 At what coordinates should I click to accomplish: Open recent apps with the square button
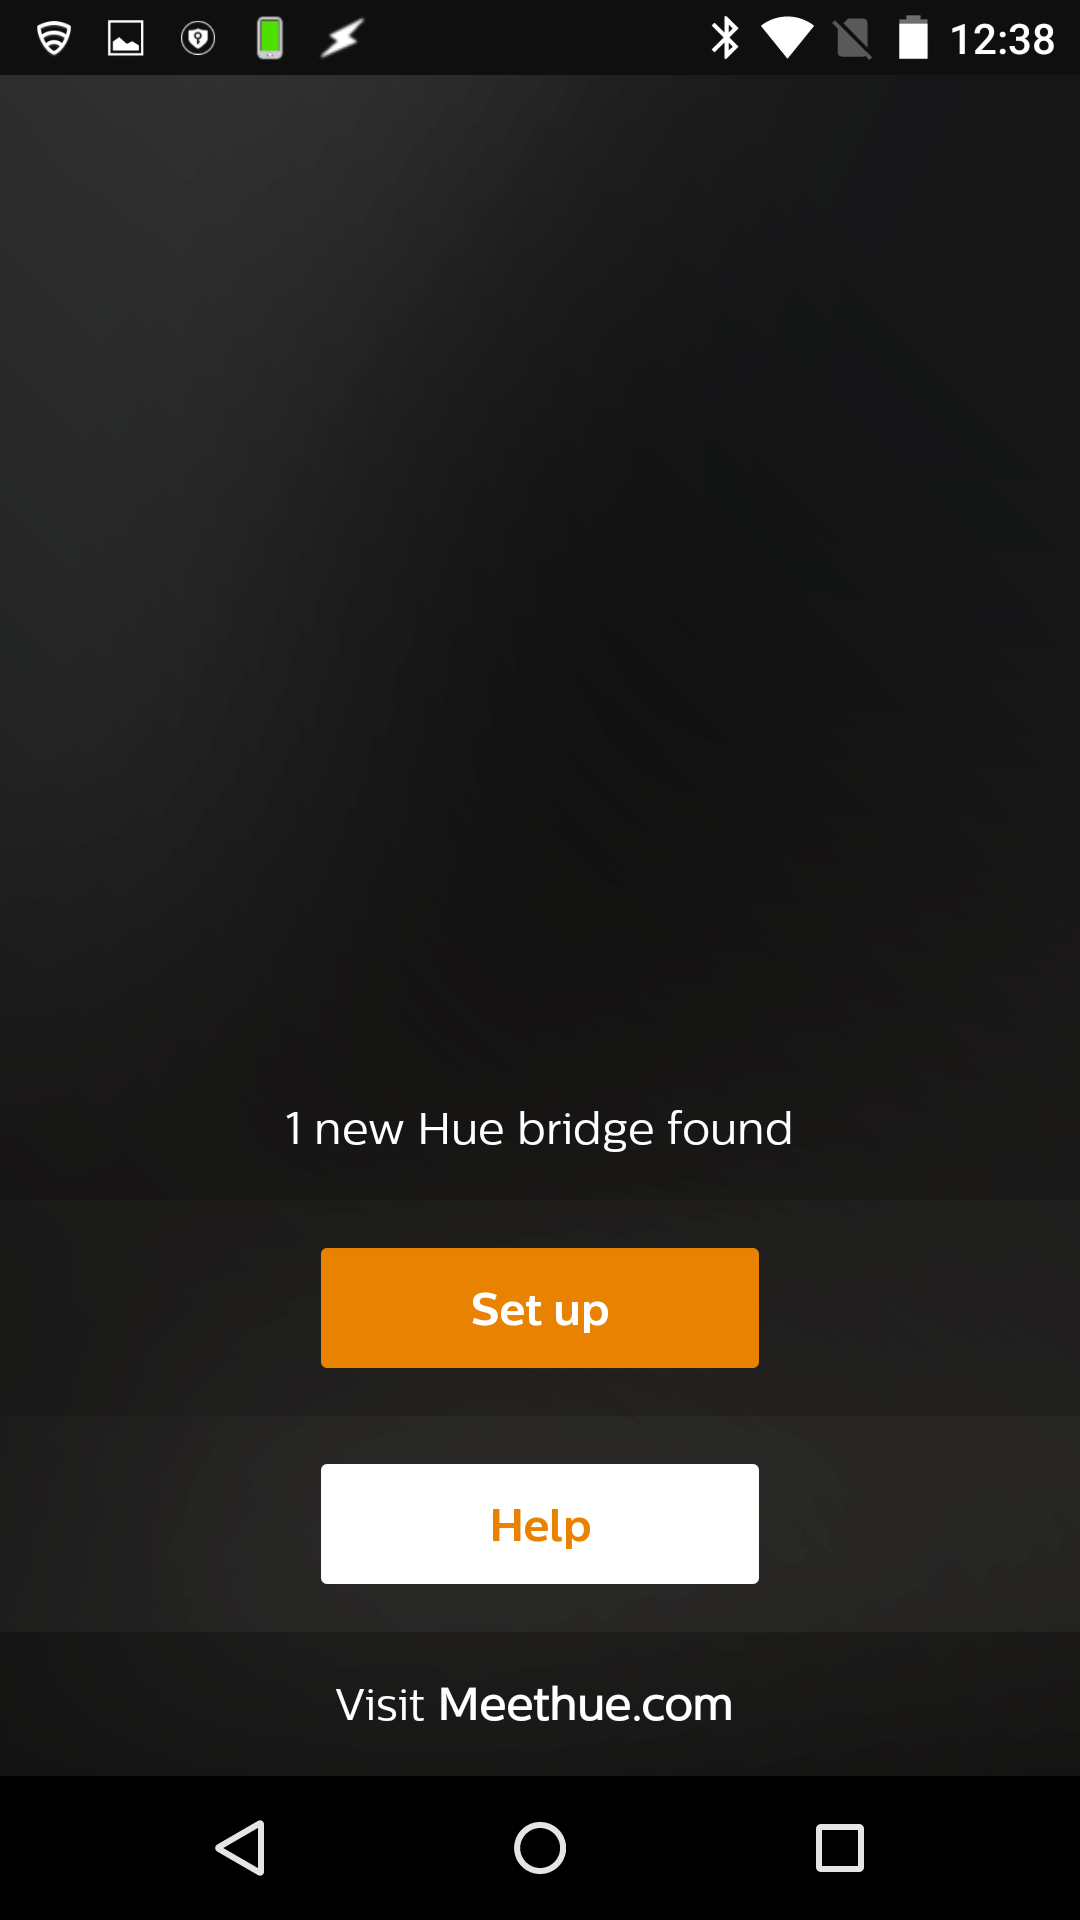840,1848
